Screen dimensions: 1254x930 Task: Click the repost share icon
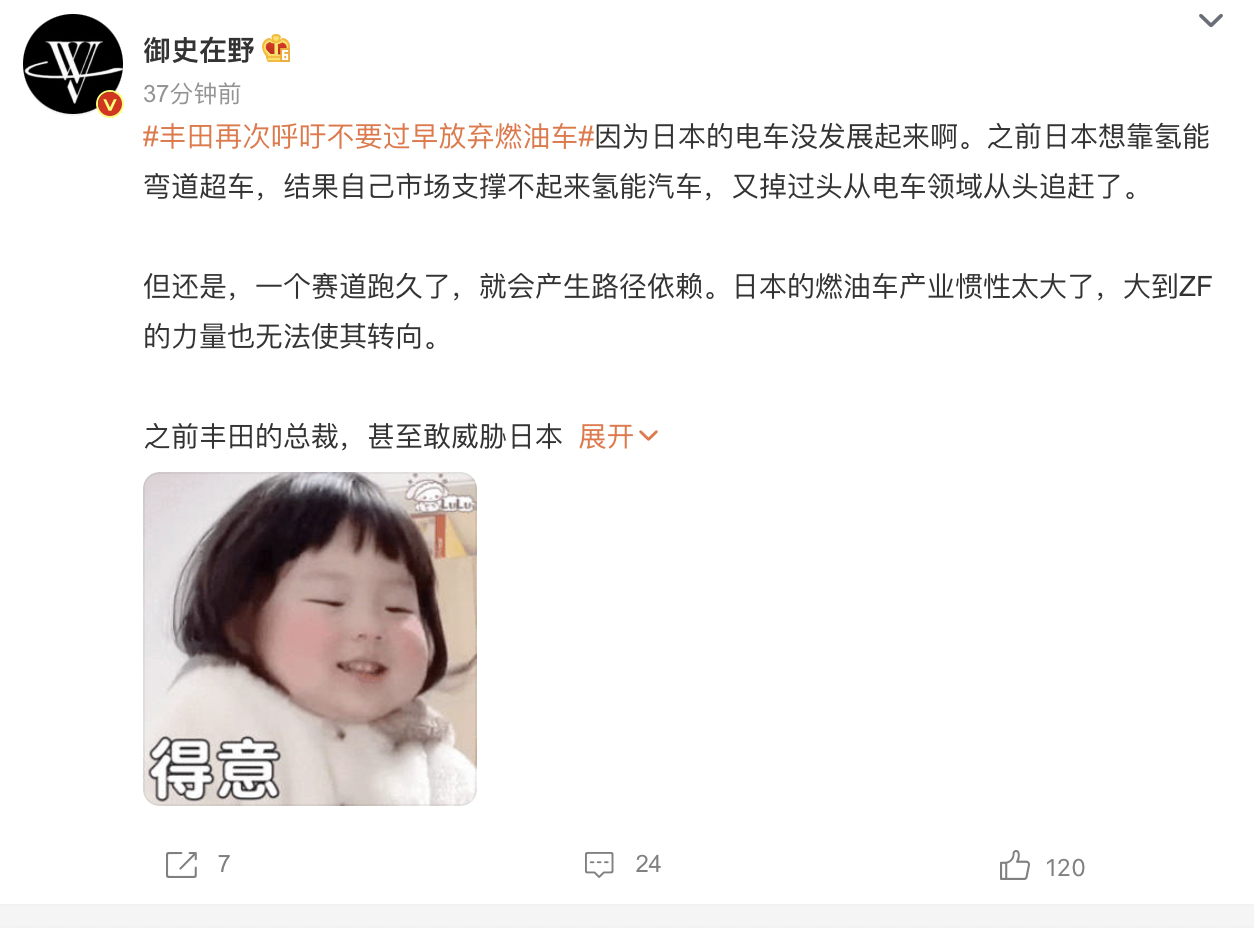coord(181,864)
